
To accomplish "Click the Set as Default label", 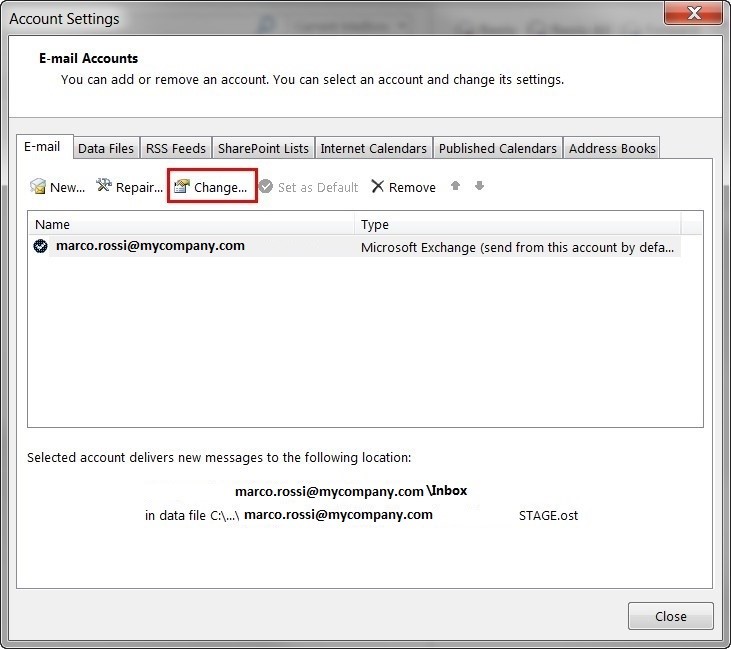I will [x=318, y=187].
